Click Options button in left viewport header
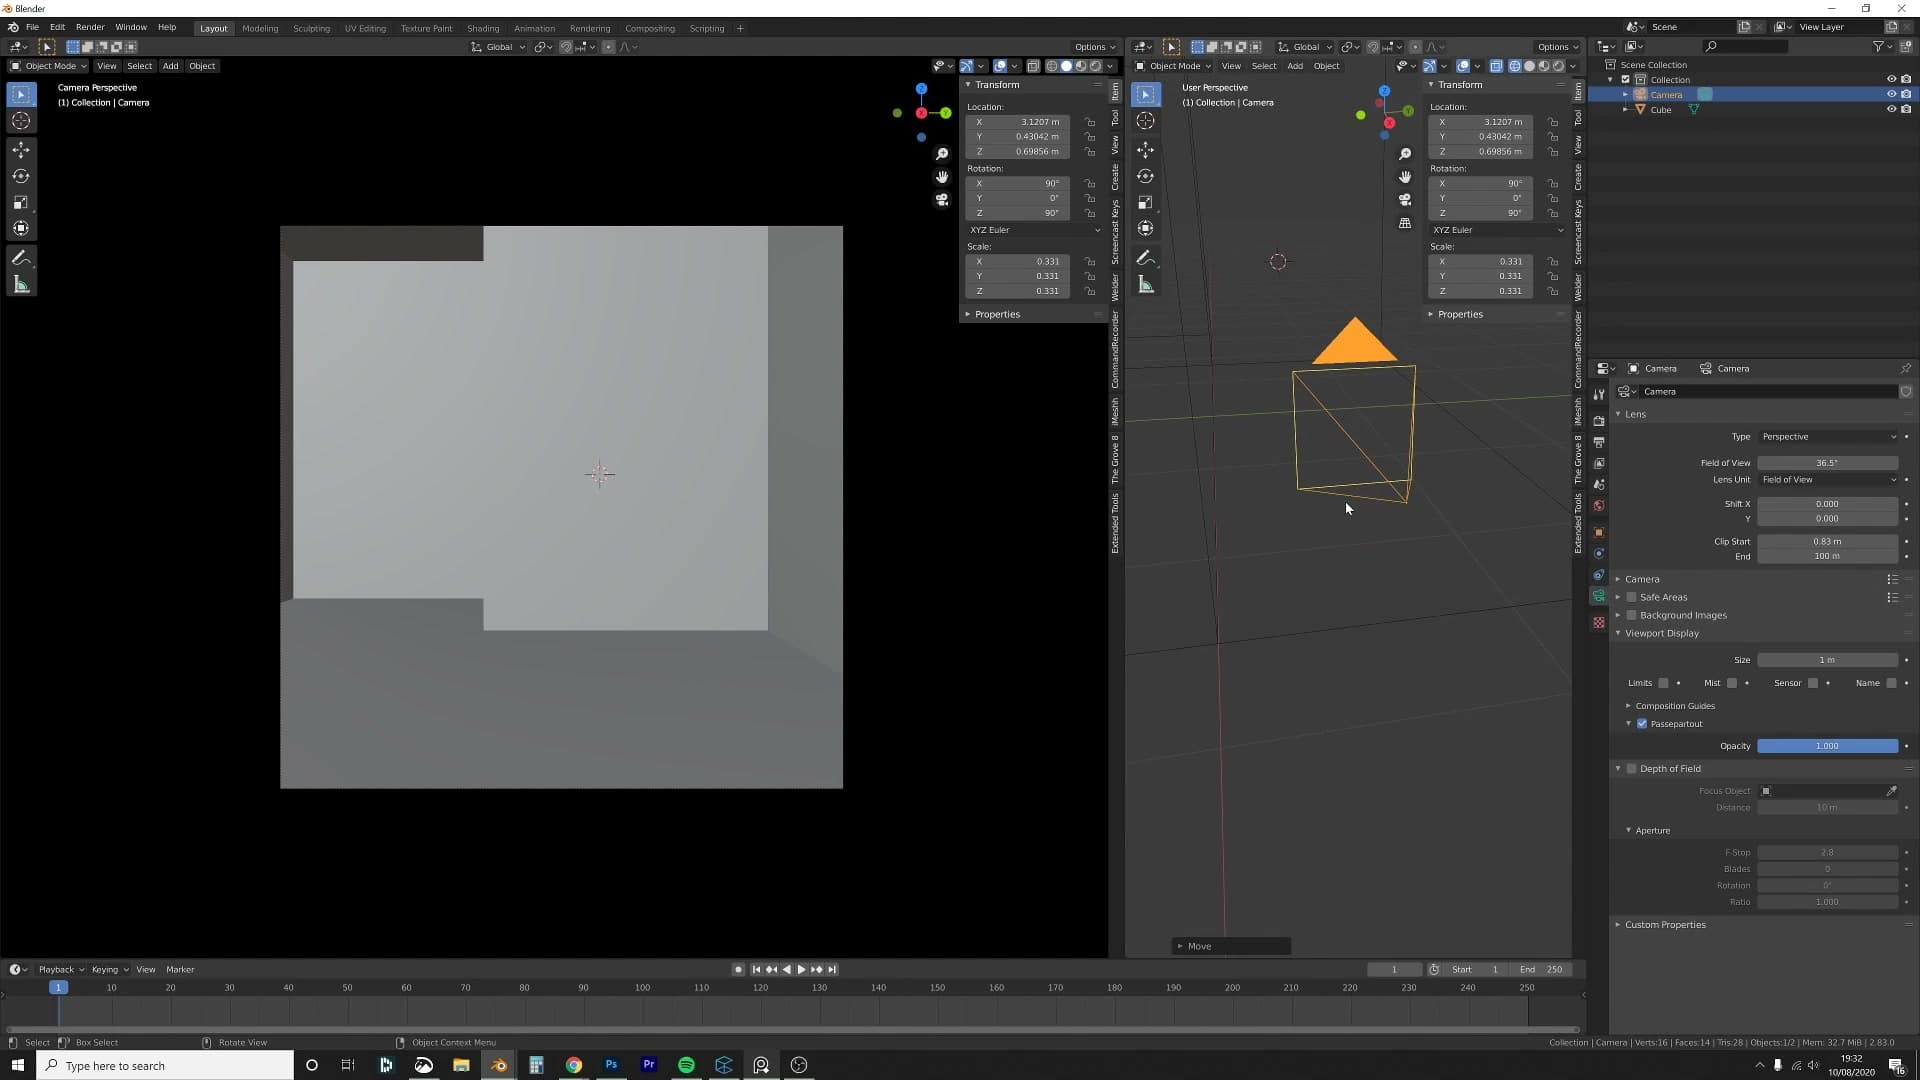 click(x=1094, y=47)
